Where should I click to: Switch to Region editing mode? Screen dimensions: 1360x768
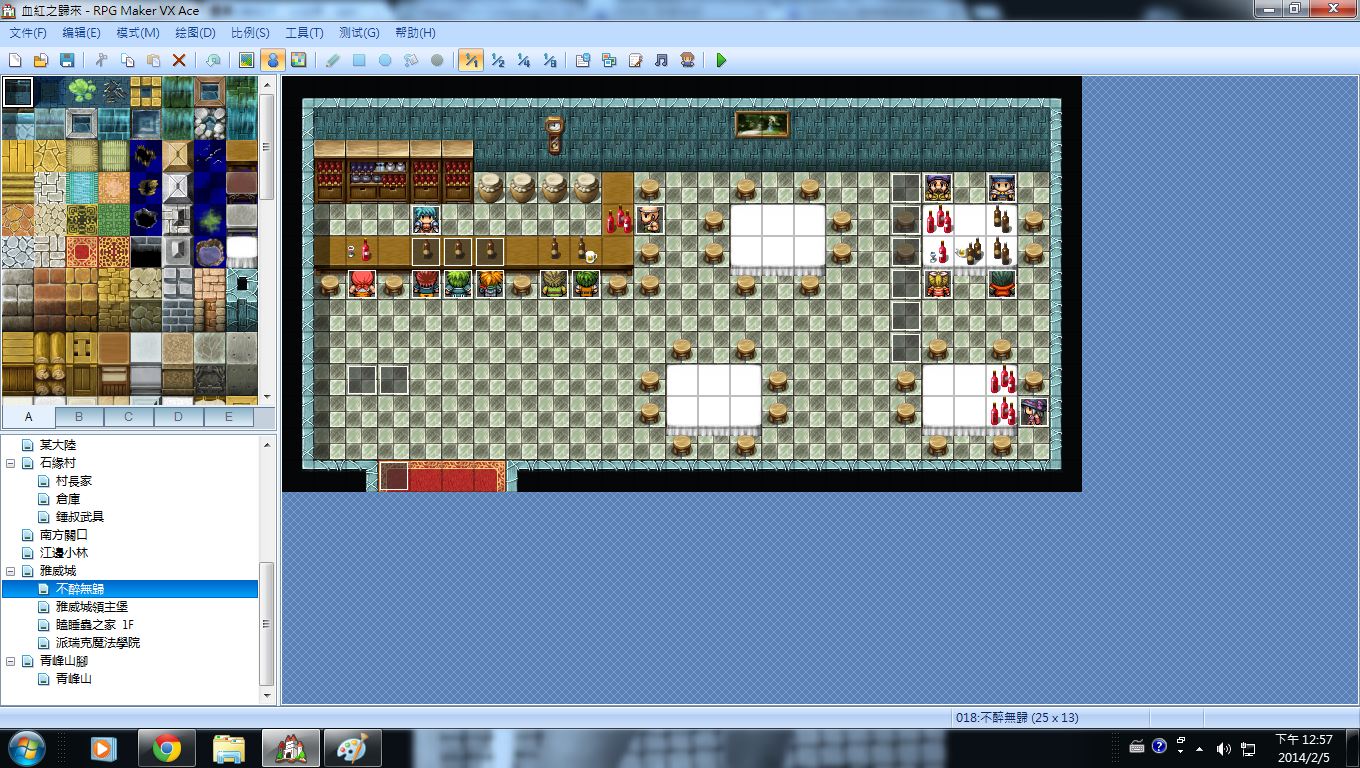(298, 60)
